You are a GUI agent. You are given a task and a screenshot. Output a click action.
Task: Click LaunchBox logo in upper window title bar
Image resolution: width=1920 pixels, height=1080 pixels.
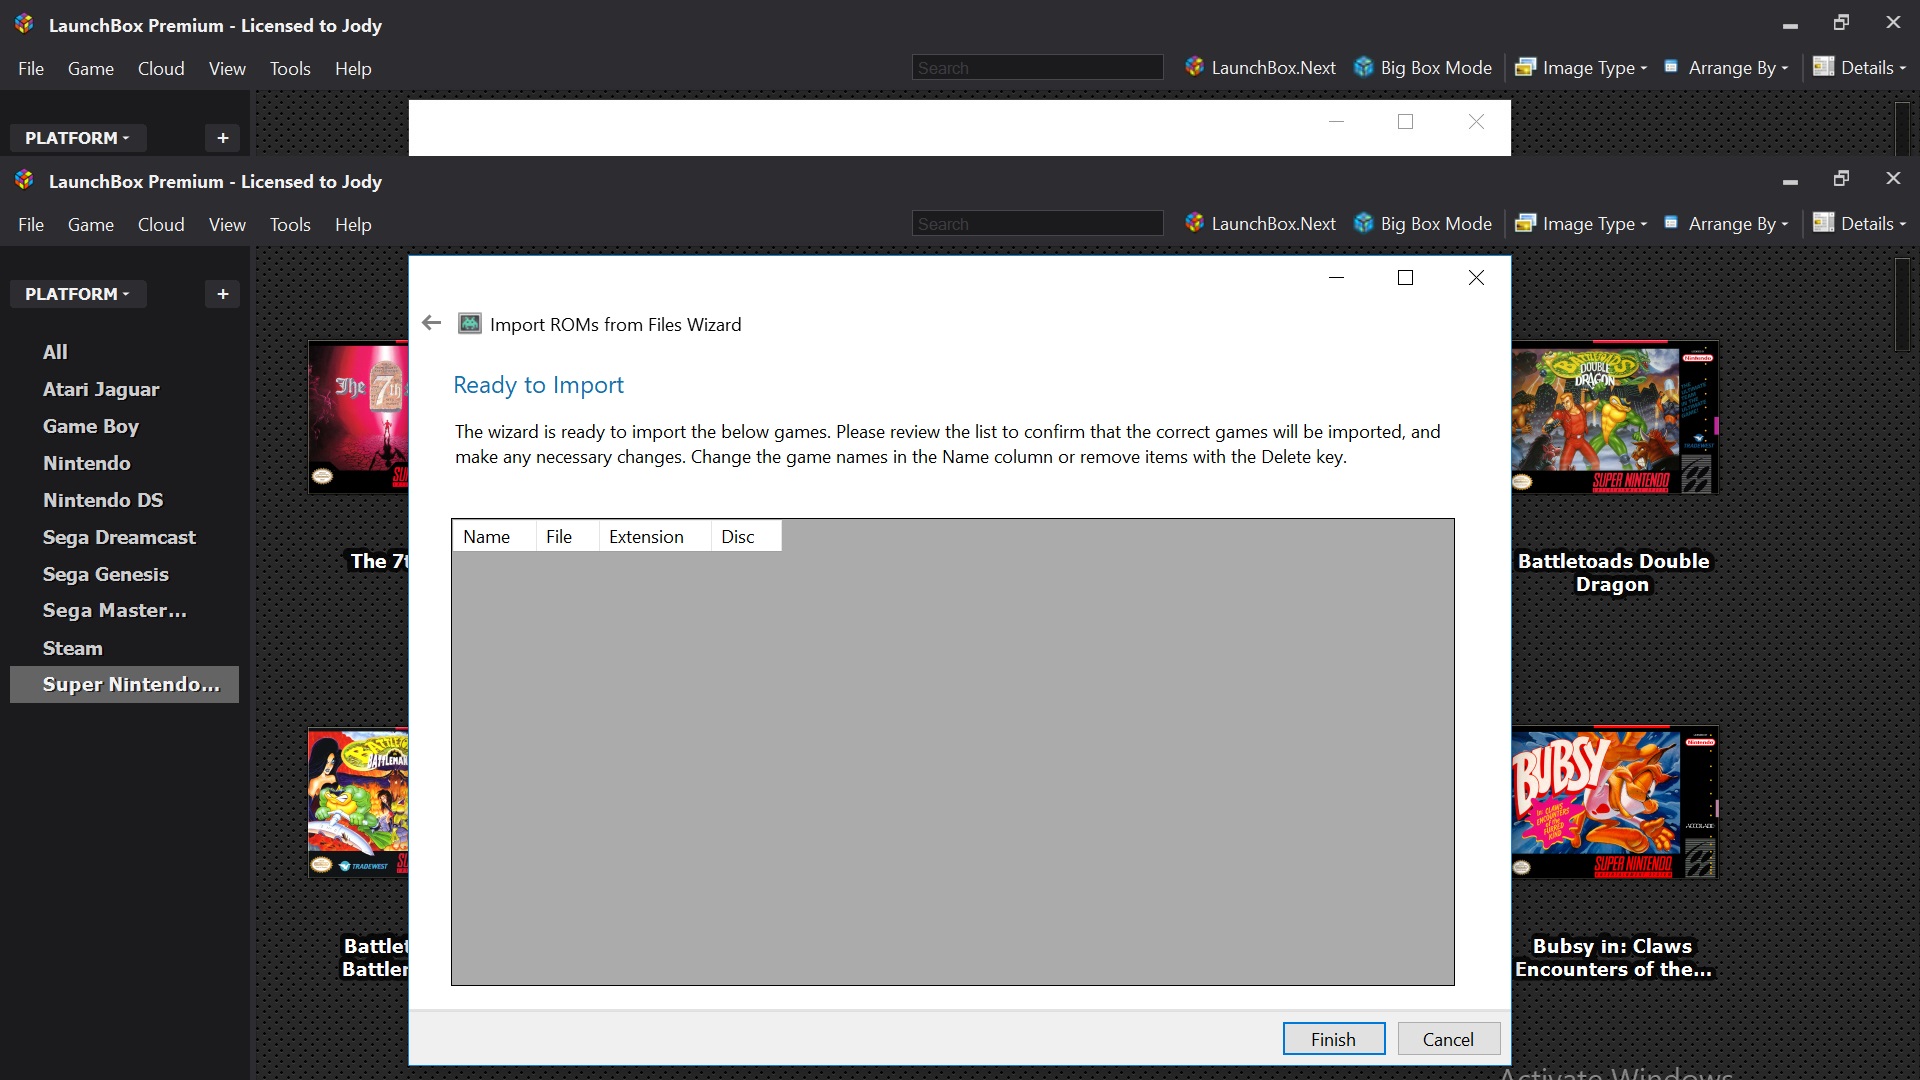24,24
